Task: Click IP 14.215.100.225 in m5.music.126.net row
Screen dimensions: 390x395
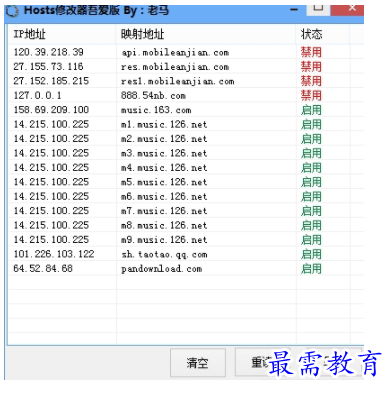Action: click(51, 182)
